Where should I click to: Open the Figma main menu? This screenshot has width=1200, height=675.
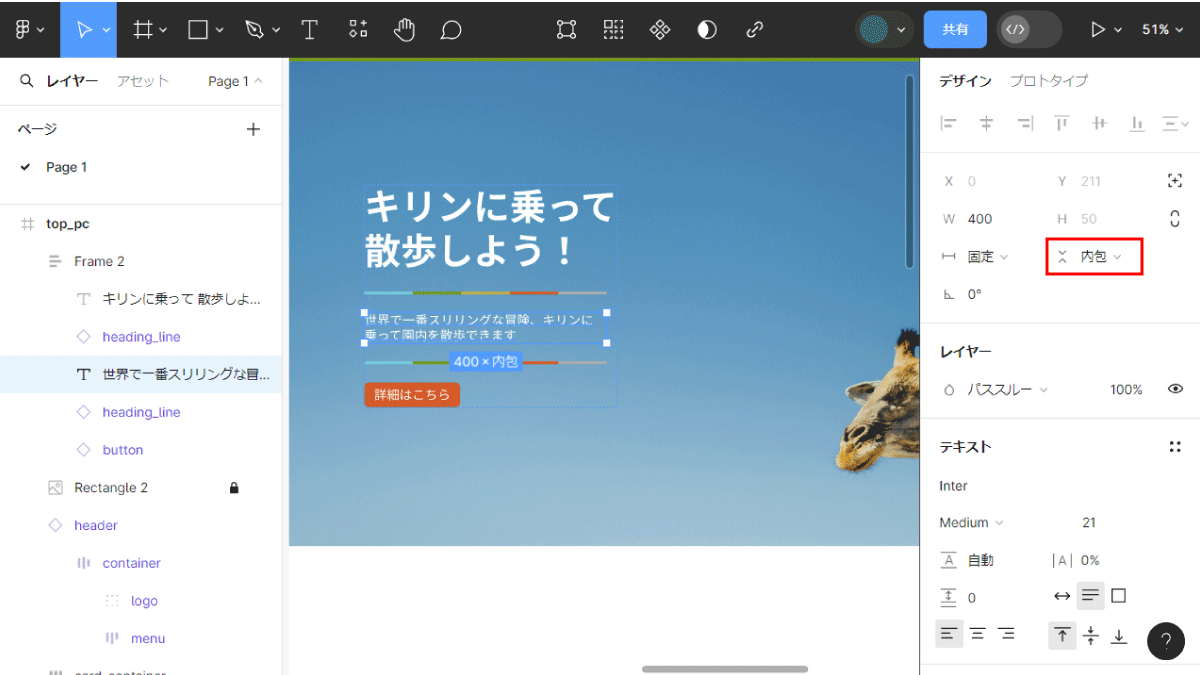tap(29, 30)
